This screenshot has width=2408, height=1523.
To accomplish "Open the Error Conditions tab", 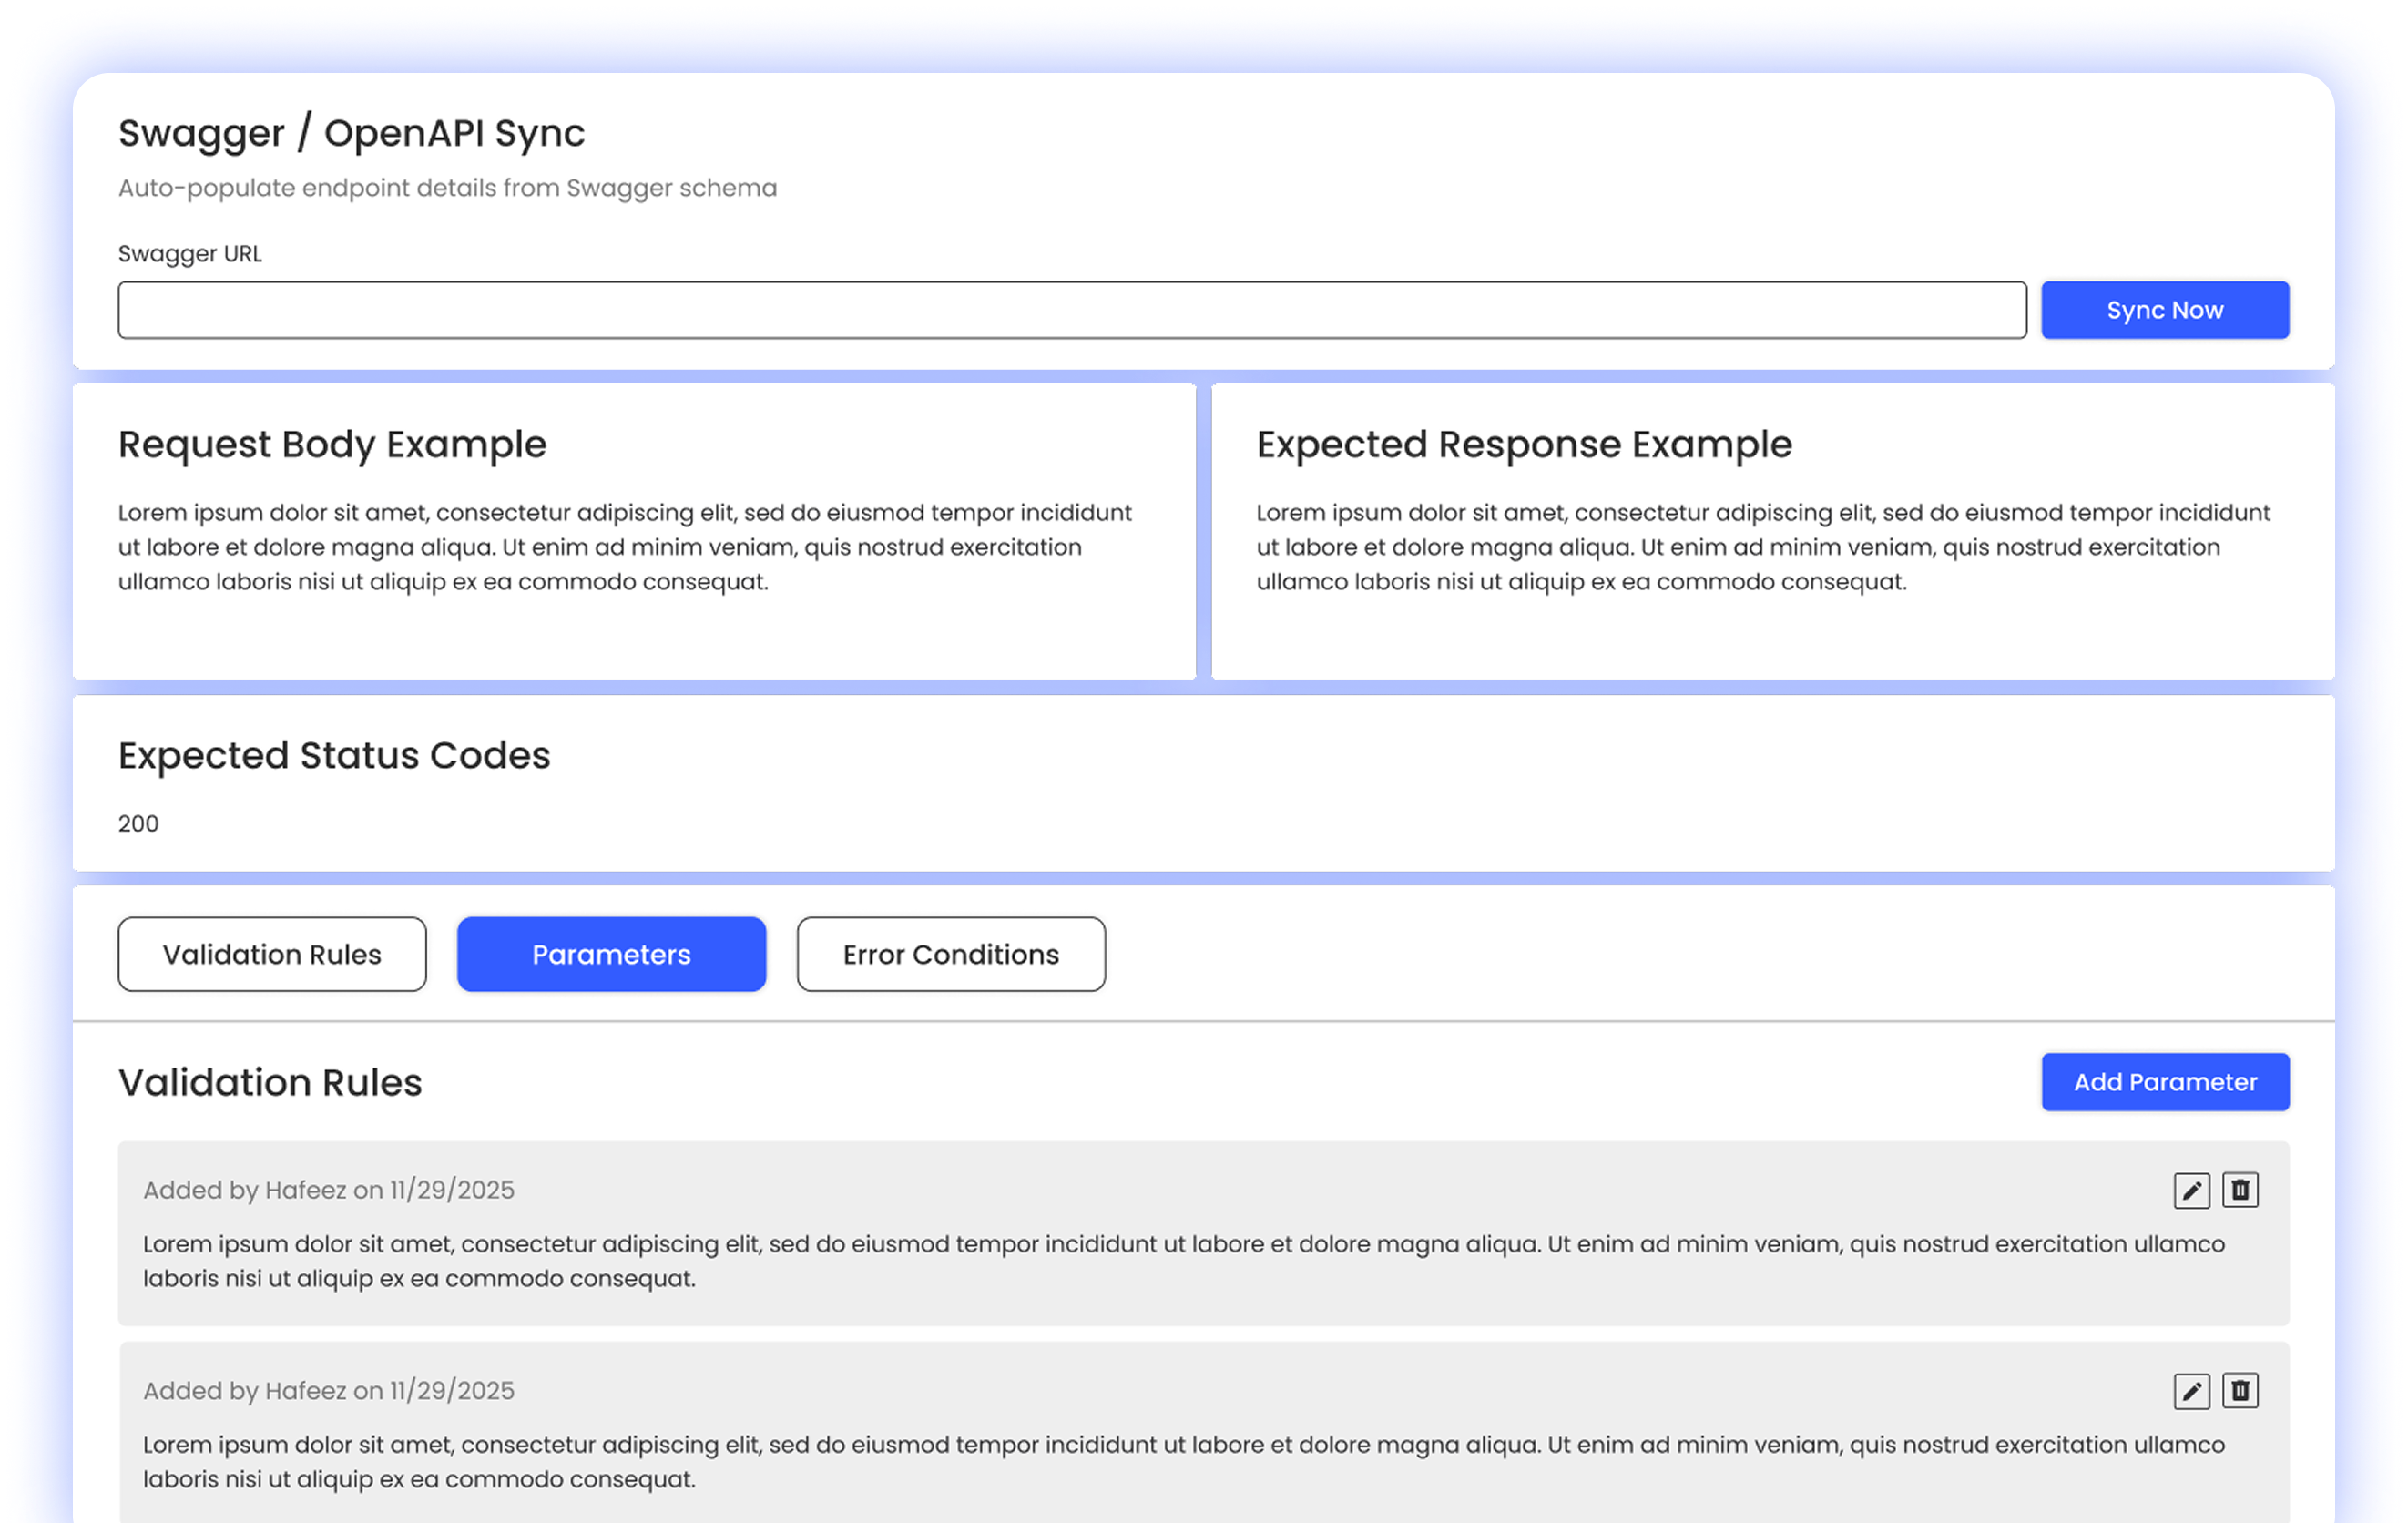I will click(951, 954).
